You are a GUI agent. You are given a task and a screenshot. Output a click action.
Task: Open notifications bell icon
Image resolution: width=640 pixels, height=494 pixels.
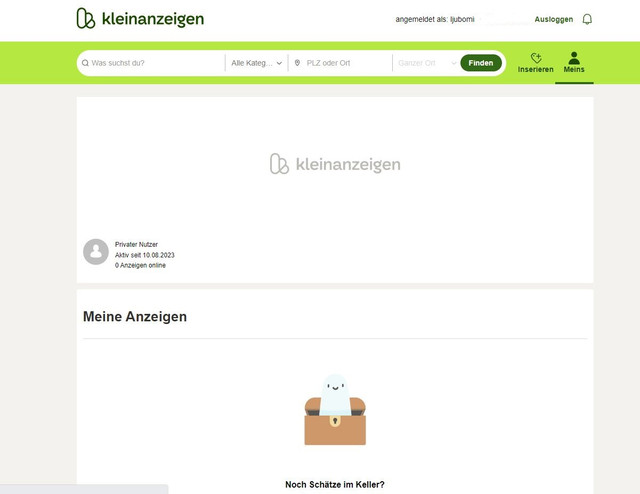587,19
